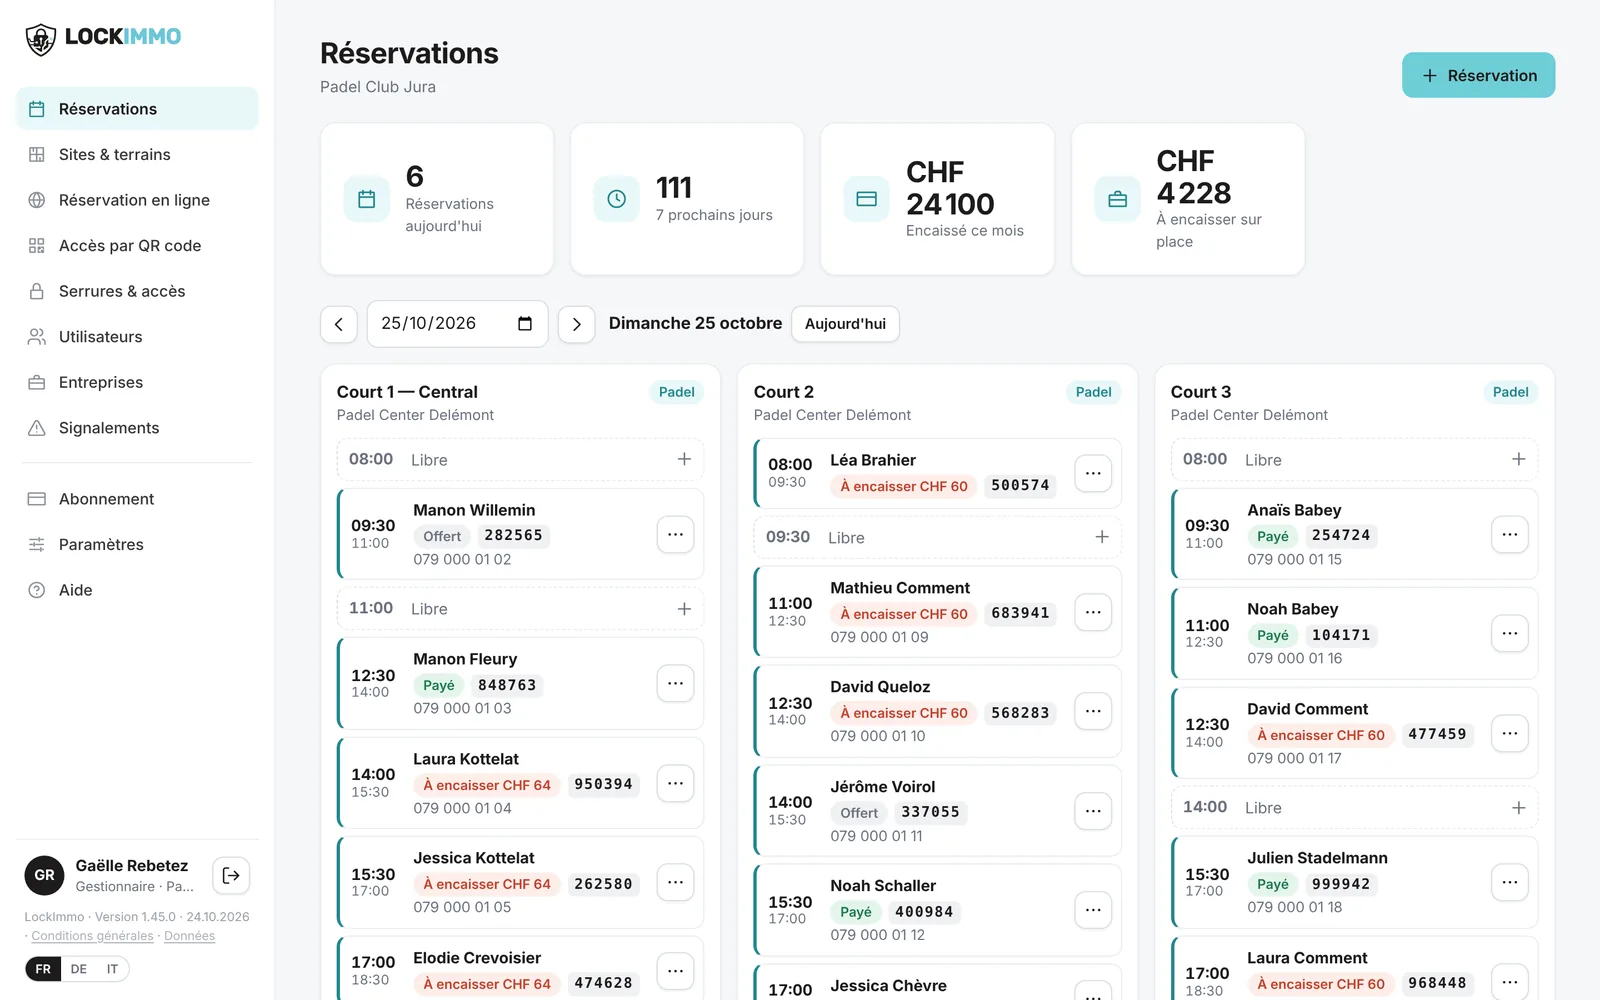Open the options menu for Manon Willemin's booking
Screen dimensions: 1600x1000
[x=676, y=535]
